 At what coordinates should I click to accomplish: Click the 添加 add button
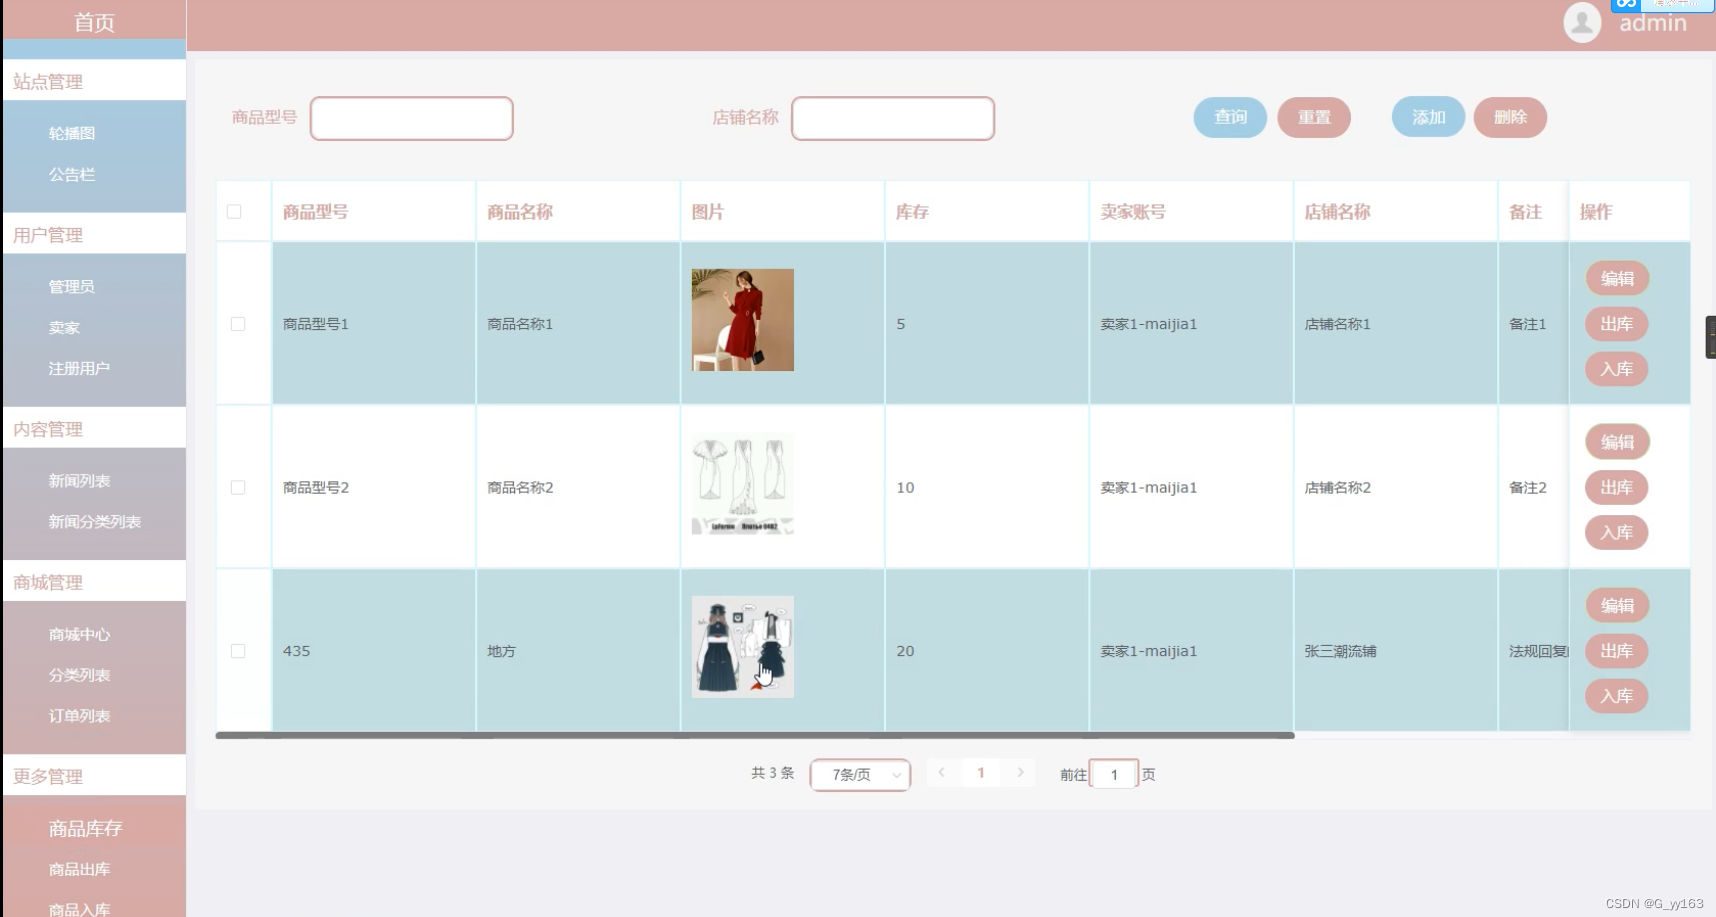point(1428,117)
